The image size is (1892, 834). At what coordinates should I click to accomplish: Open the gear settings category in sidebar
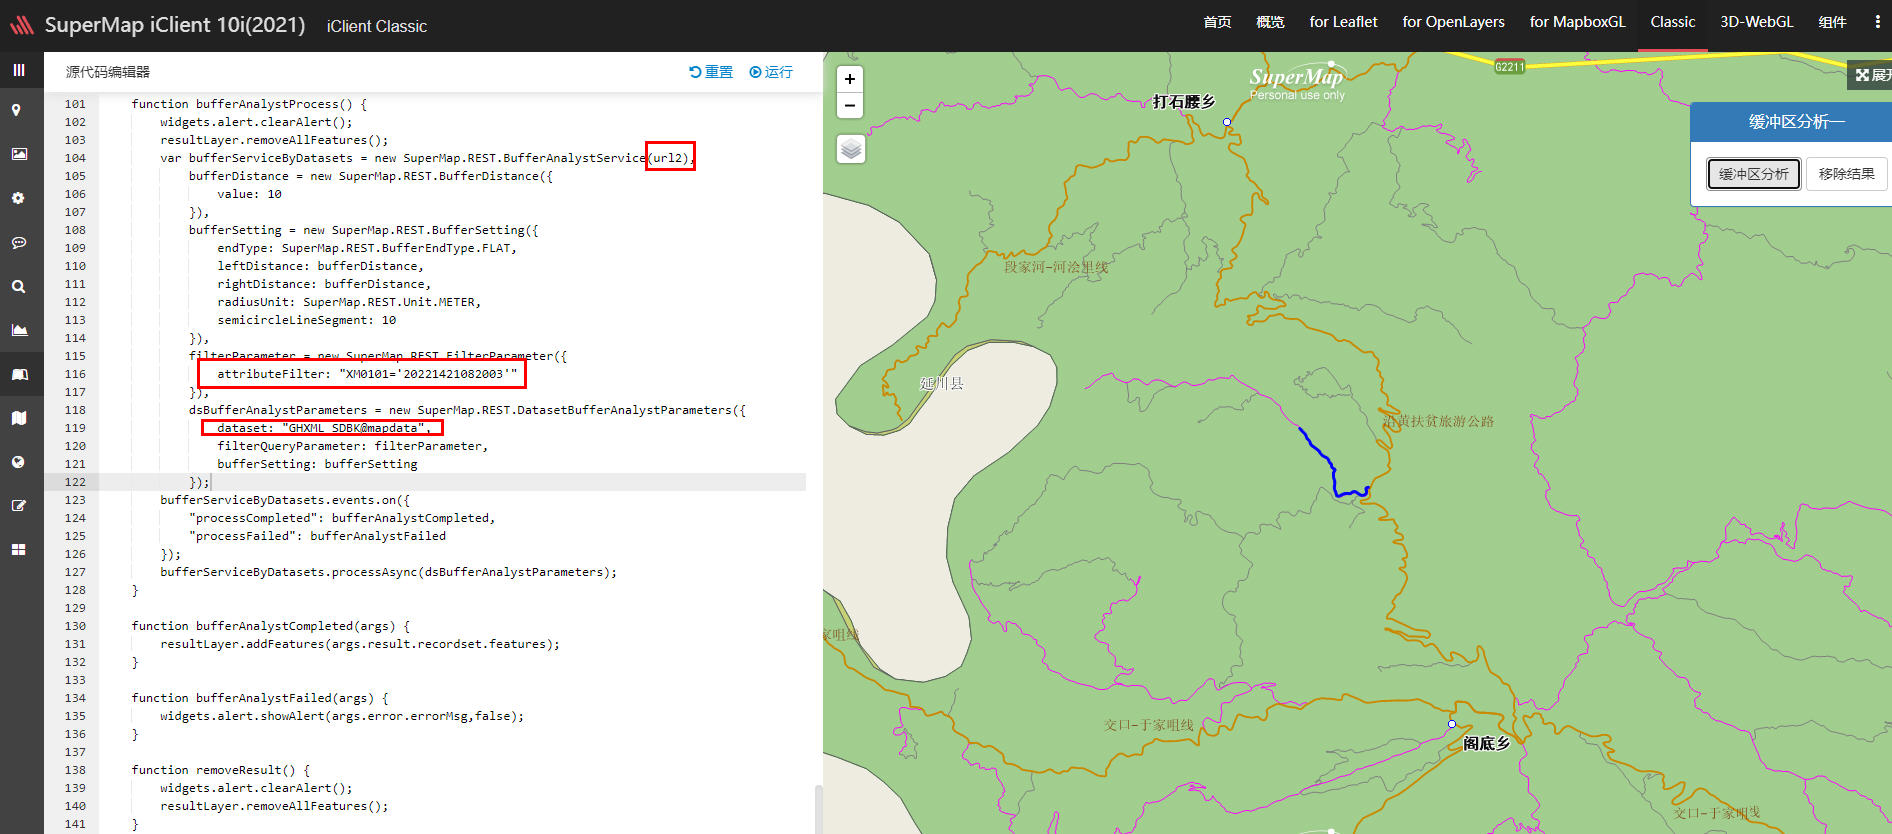(18, 198)
